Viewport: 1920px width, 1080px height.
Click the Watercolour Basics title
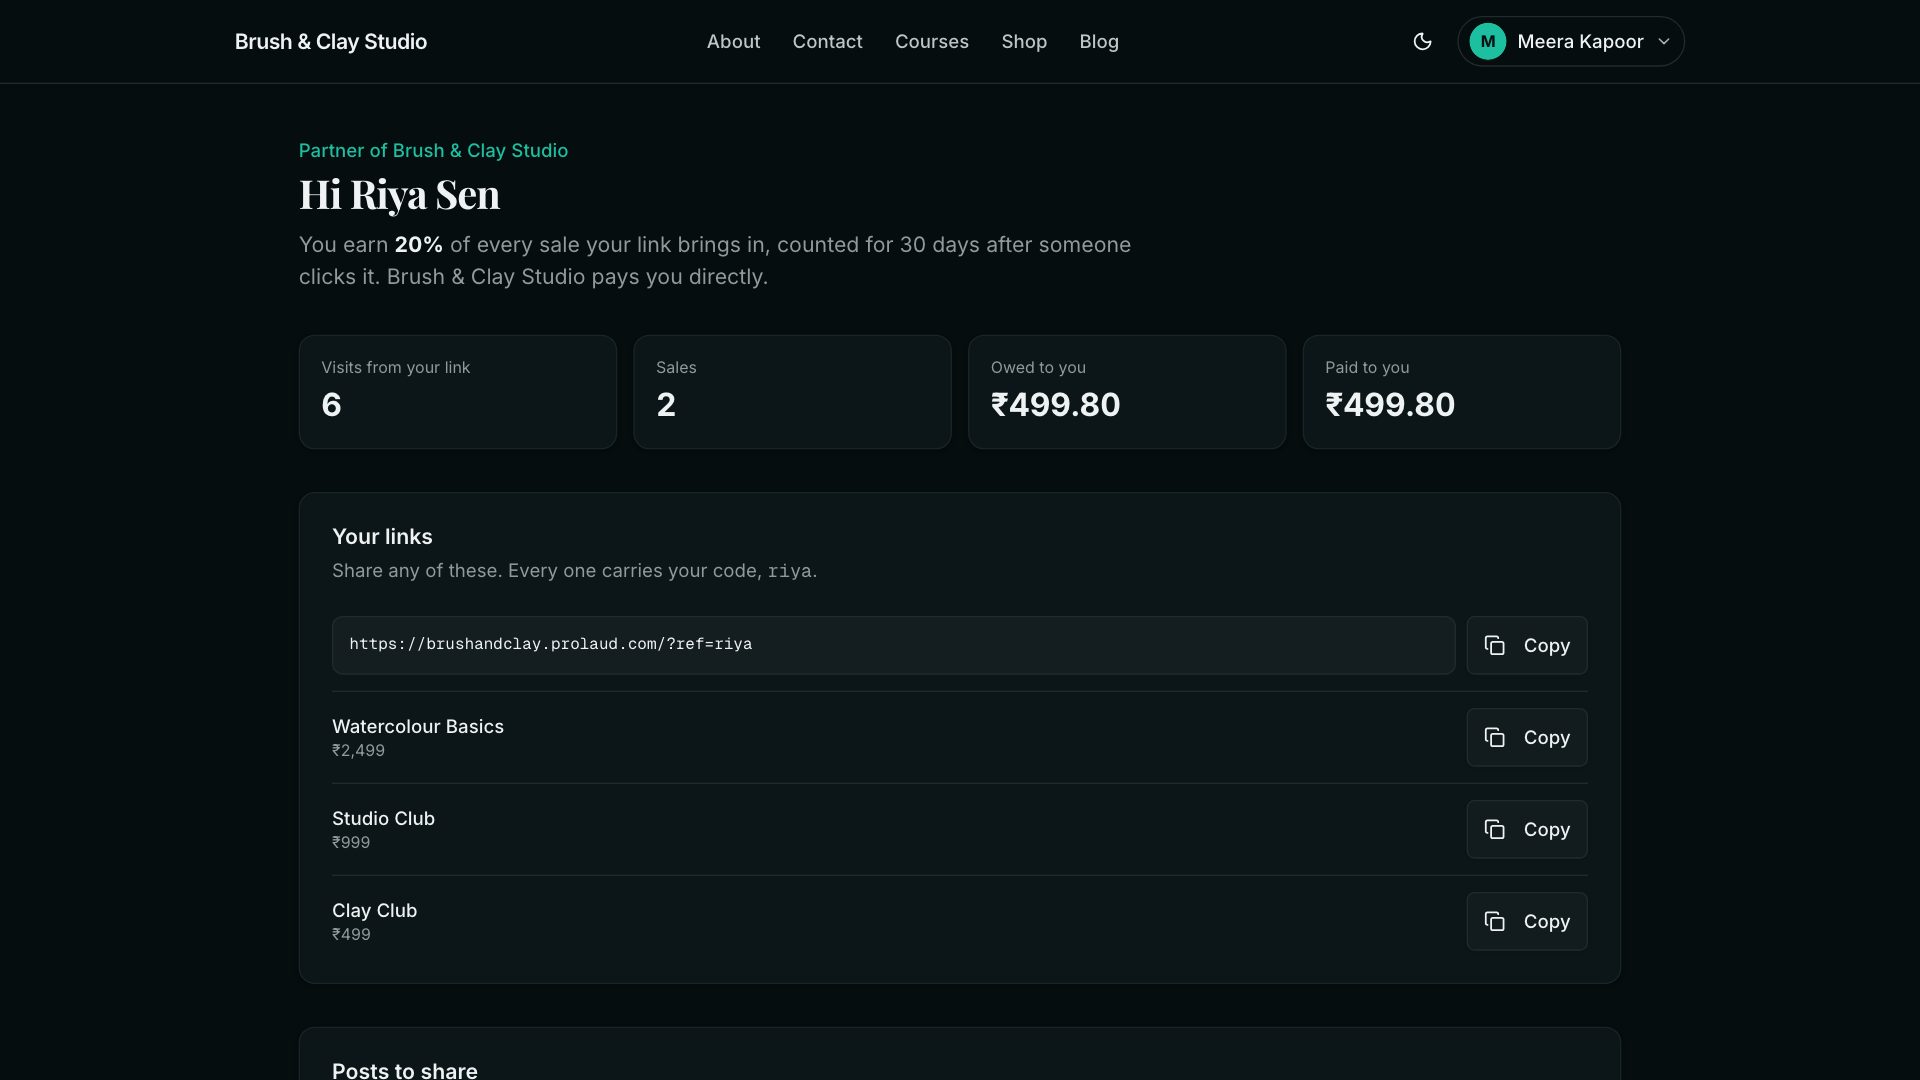click(x=418, y=726)
